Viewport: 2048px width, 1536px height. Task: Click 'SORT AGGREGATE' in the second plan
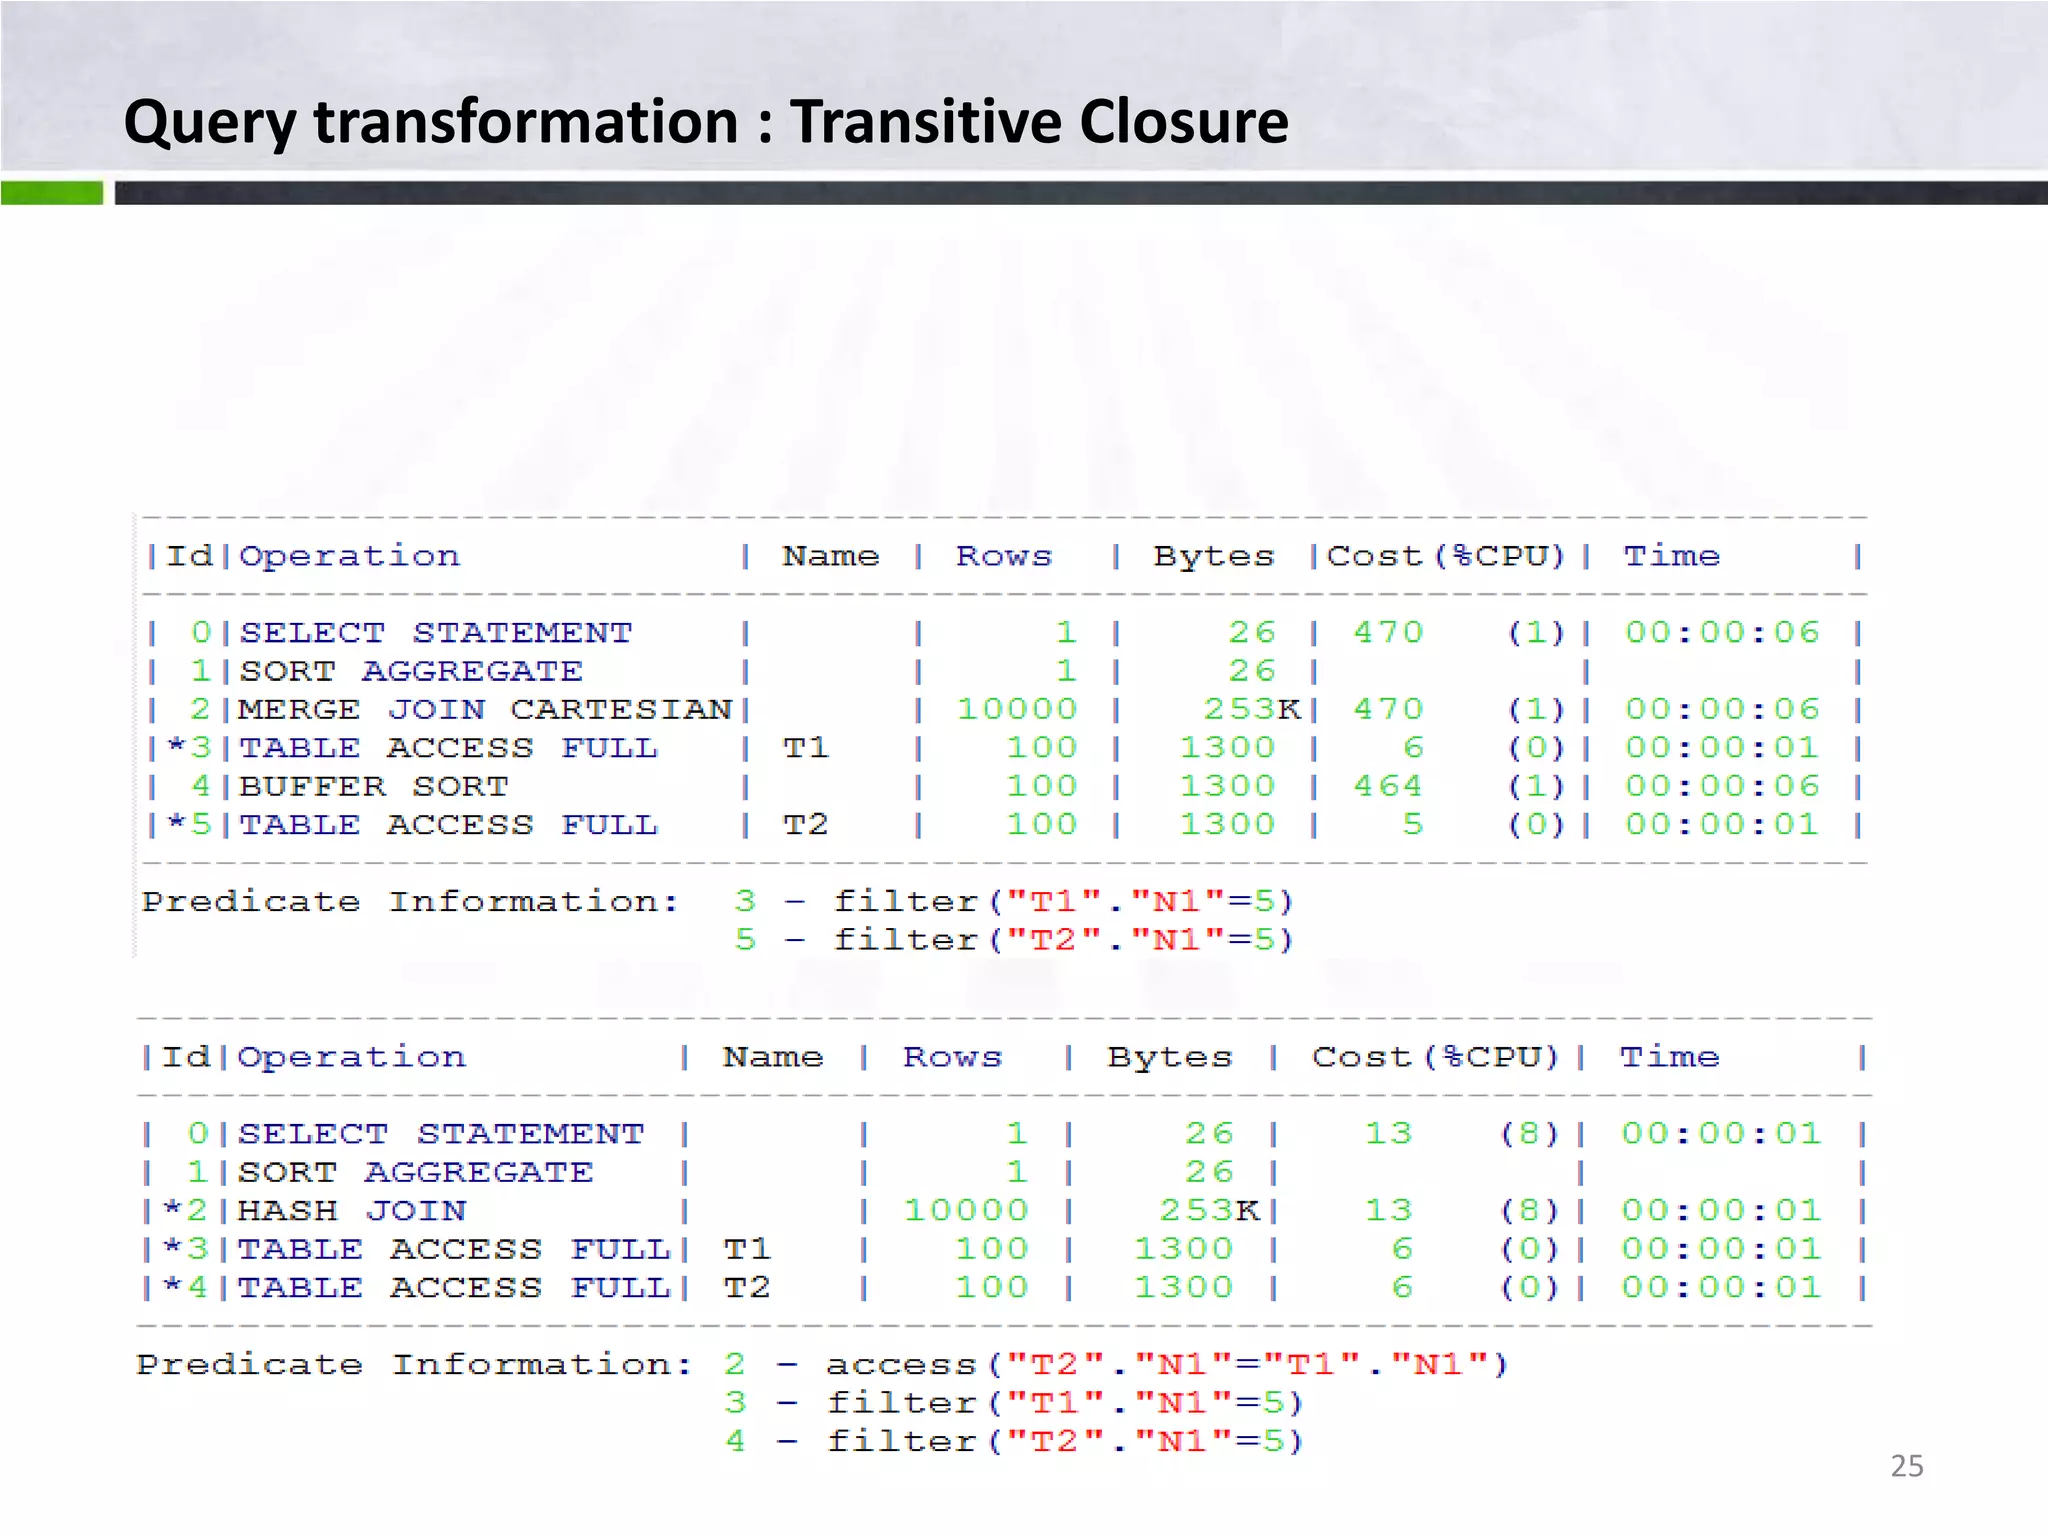click(415, 1172)
